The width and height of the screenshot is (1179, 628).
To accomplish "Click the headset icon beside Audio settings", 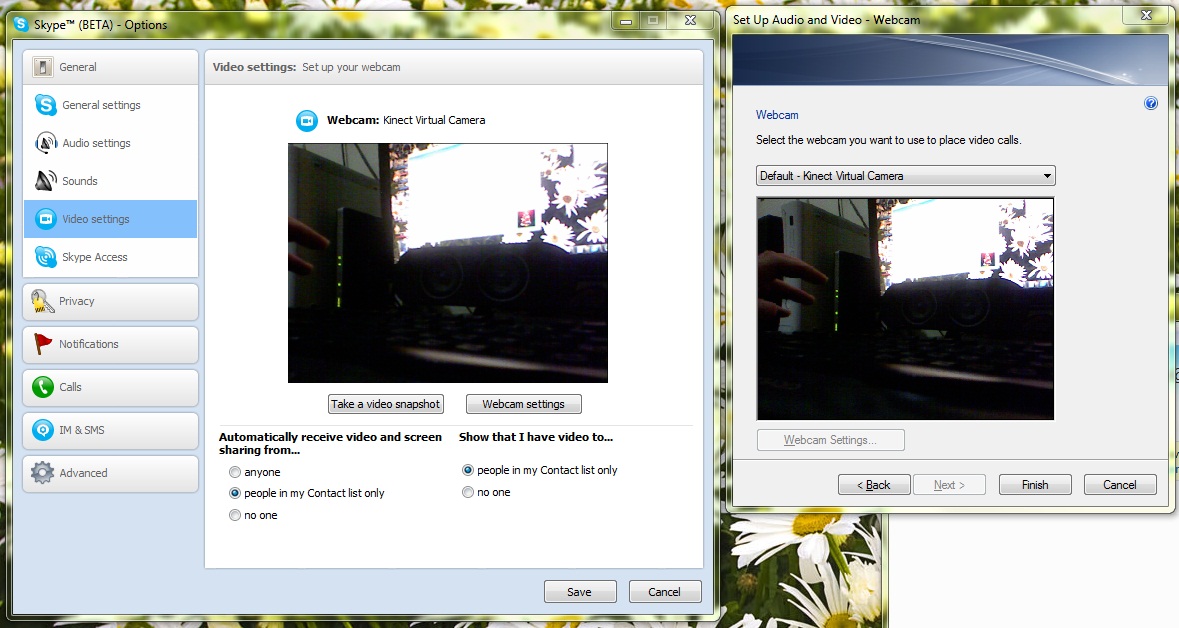I will 46,143.
